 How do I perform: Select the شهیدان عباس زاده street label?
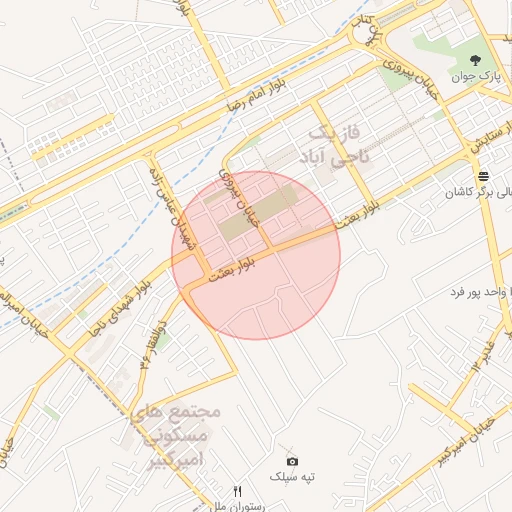click(x=173, y=209)
